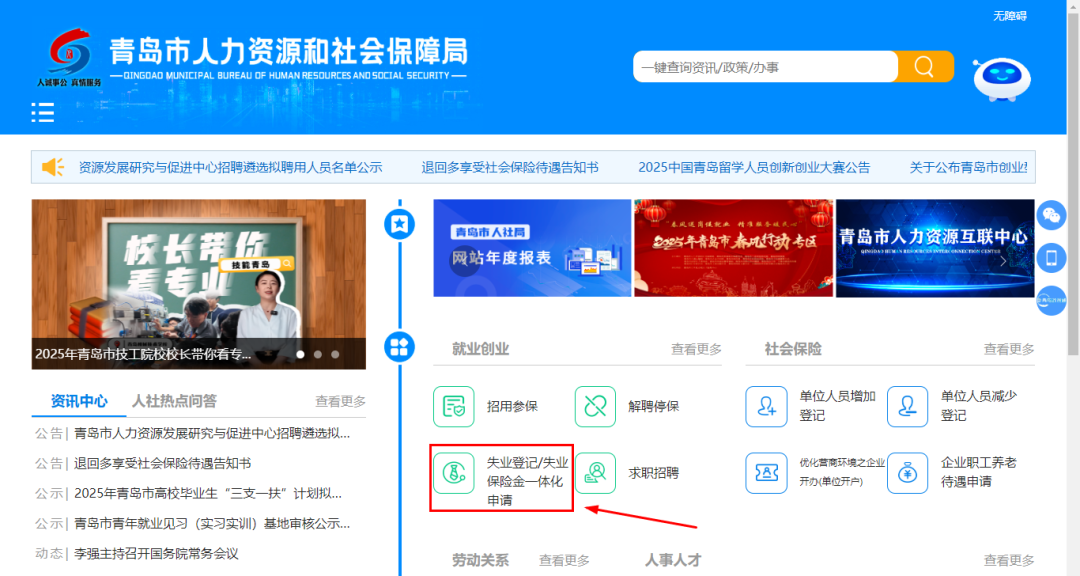Click the 单位人员减少登记 icon
Screen dimensions: 1080x576
[x=907, y=406]
